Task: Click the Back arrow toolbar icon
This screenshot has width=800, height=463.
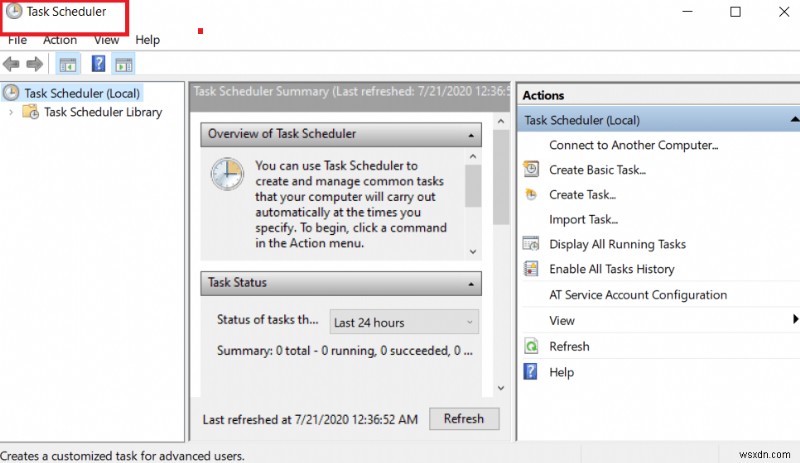Action: pos(11,64)
